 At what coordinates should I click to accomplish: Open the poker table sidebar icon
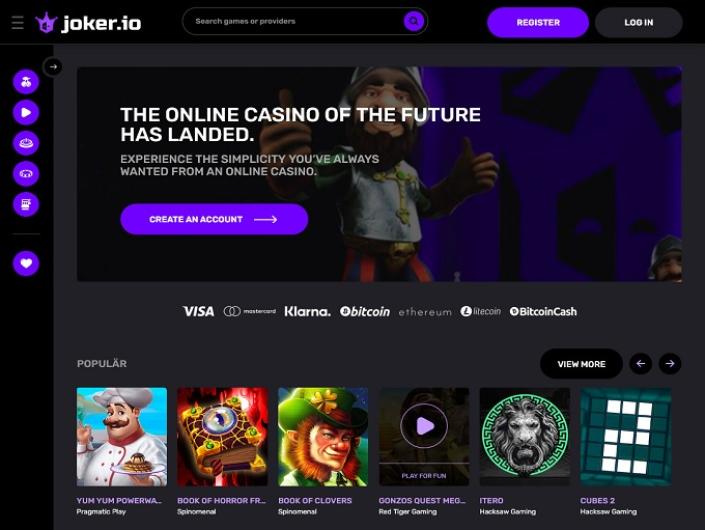(x=26, y=174)
